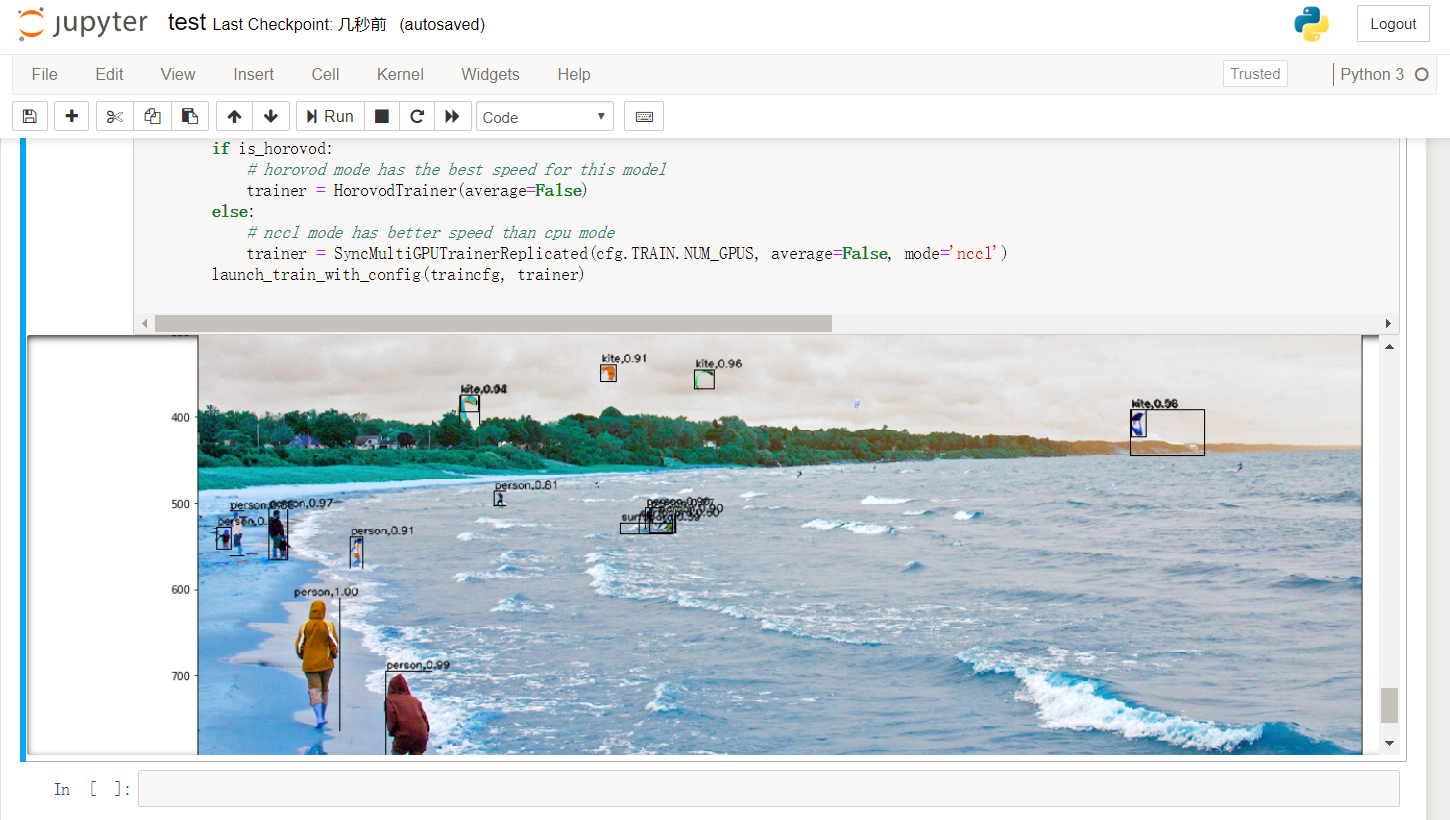Open the File menu

tap(44, 74)
